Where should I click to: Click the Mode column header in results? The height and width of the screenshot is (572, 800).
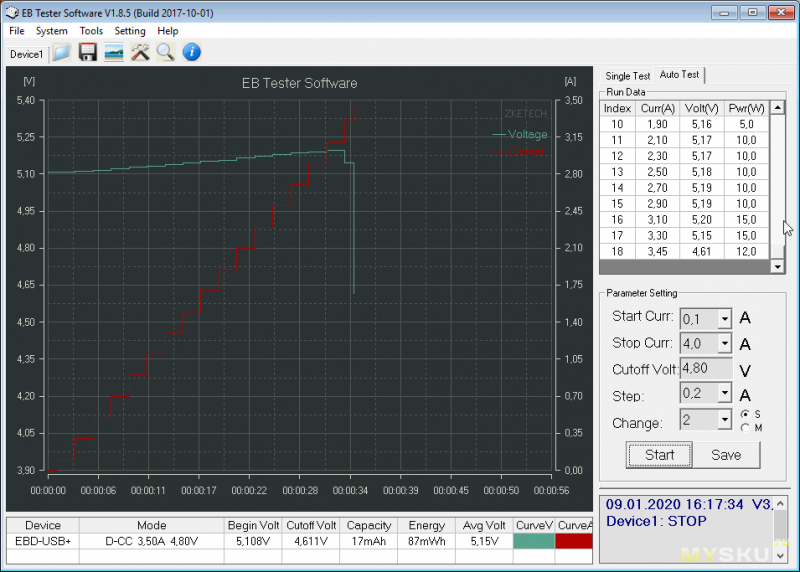click(152, 526)
